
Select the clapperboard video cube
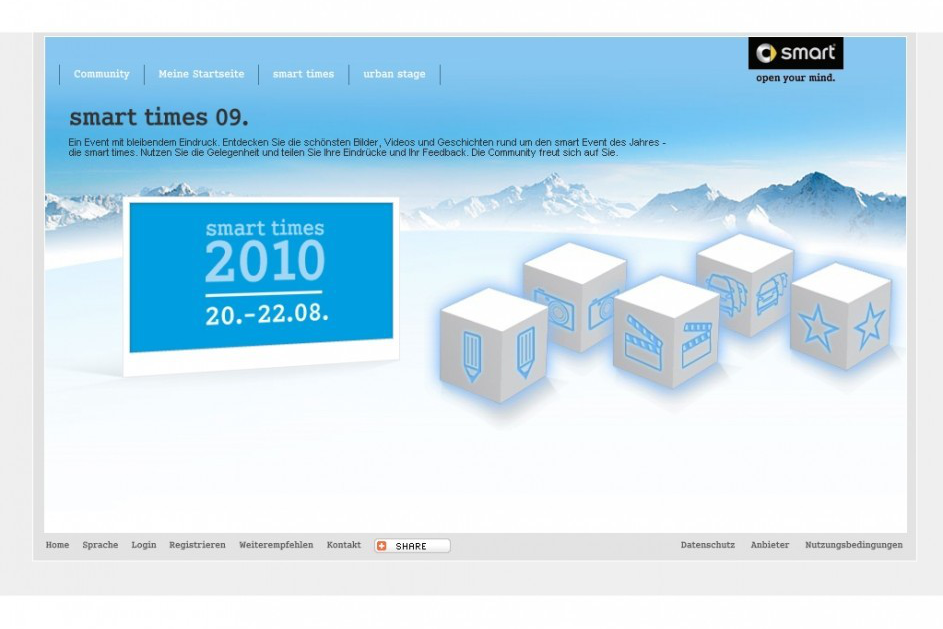[666, 332]
